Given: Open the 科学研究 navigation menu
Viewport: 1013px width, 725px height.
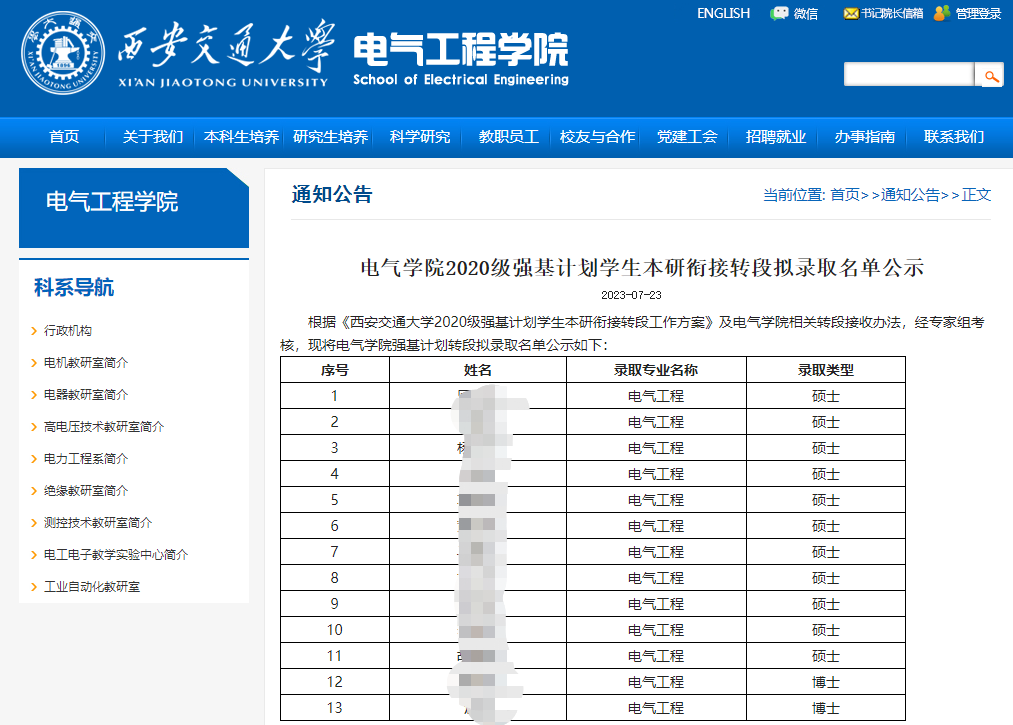Looking at the screenshot, I should click(419, 136).
